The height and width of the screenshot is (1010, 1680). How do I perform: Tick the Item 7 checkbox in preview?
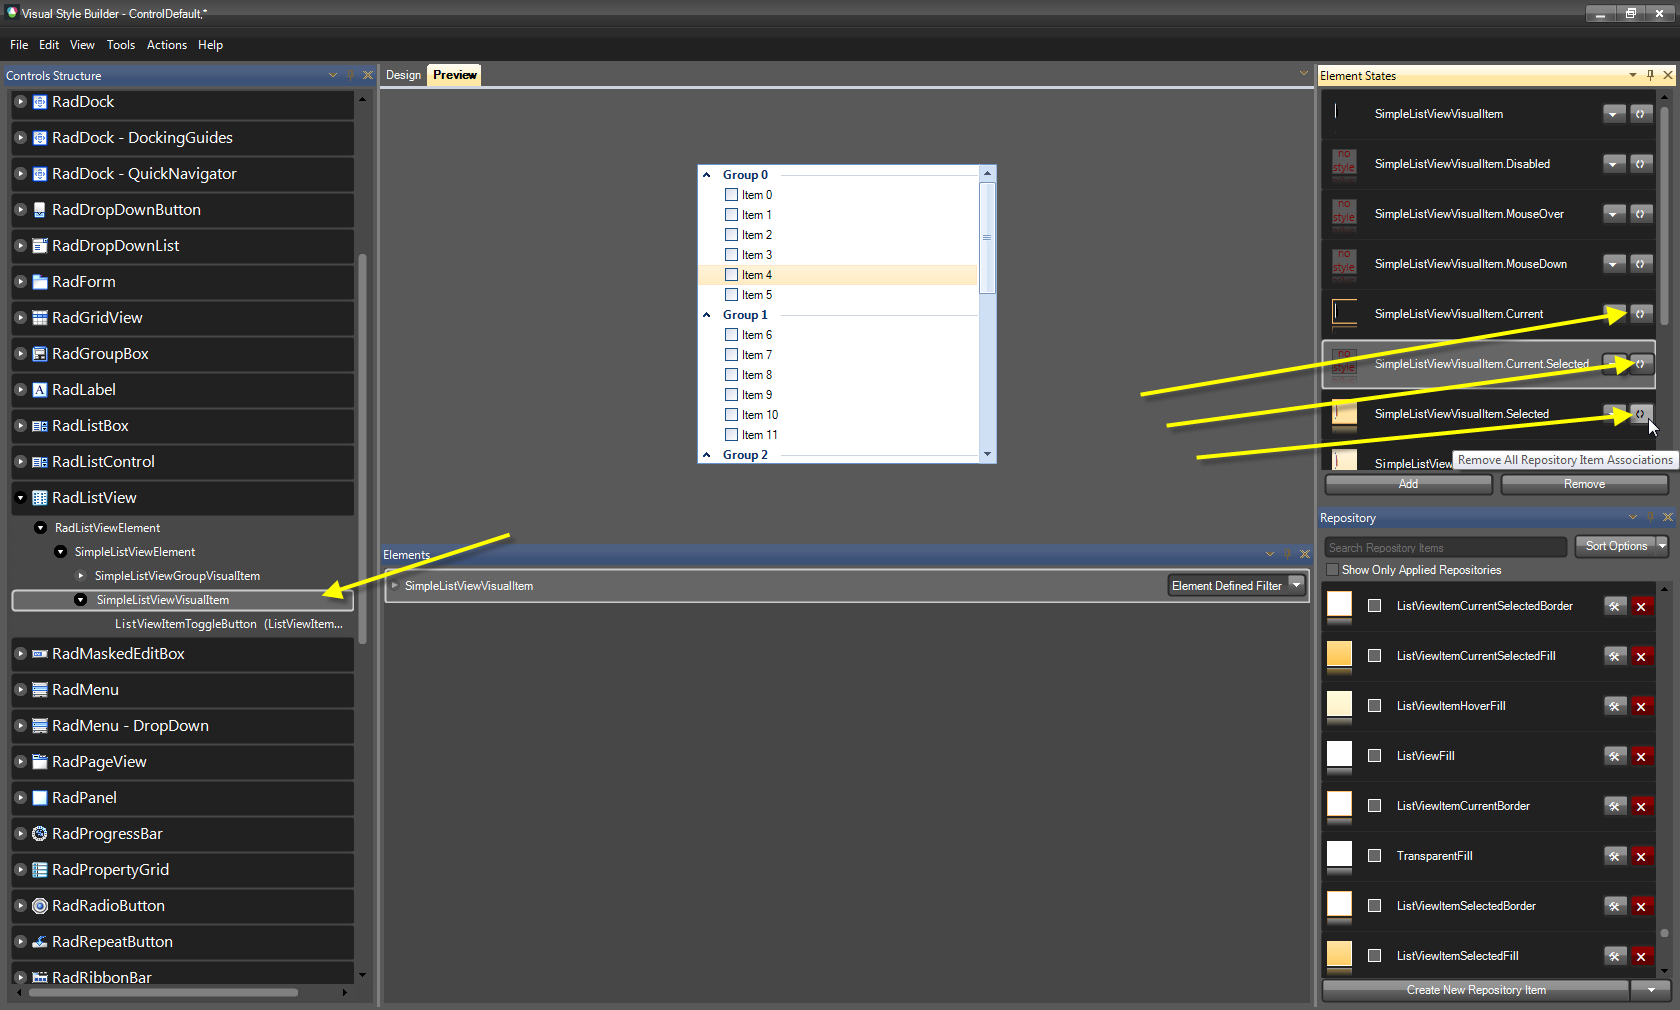coord(731,355)
